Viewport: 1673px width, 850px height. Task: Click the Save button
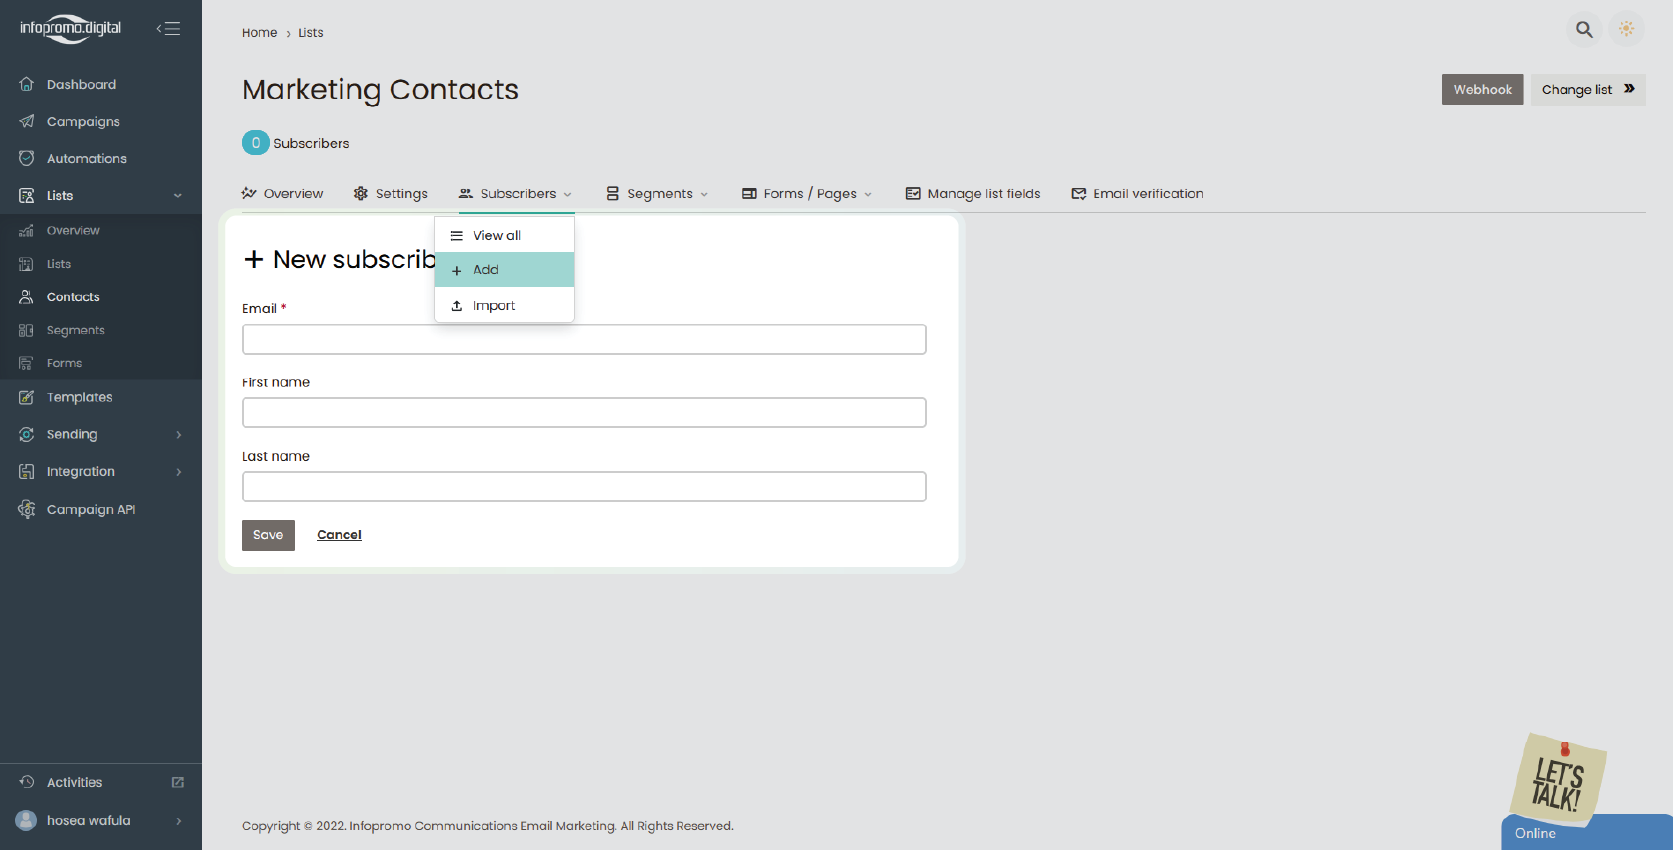(x=268, y=535)
